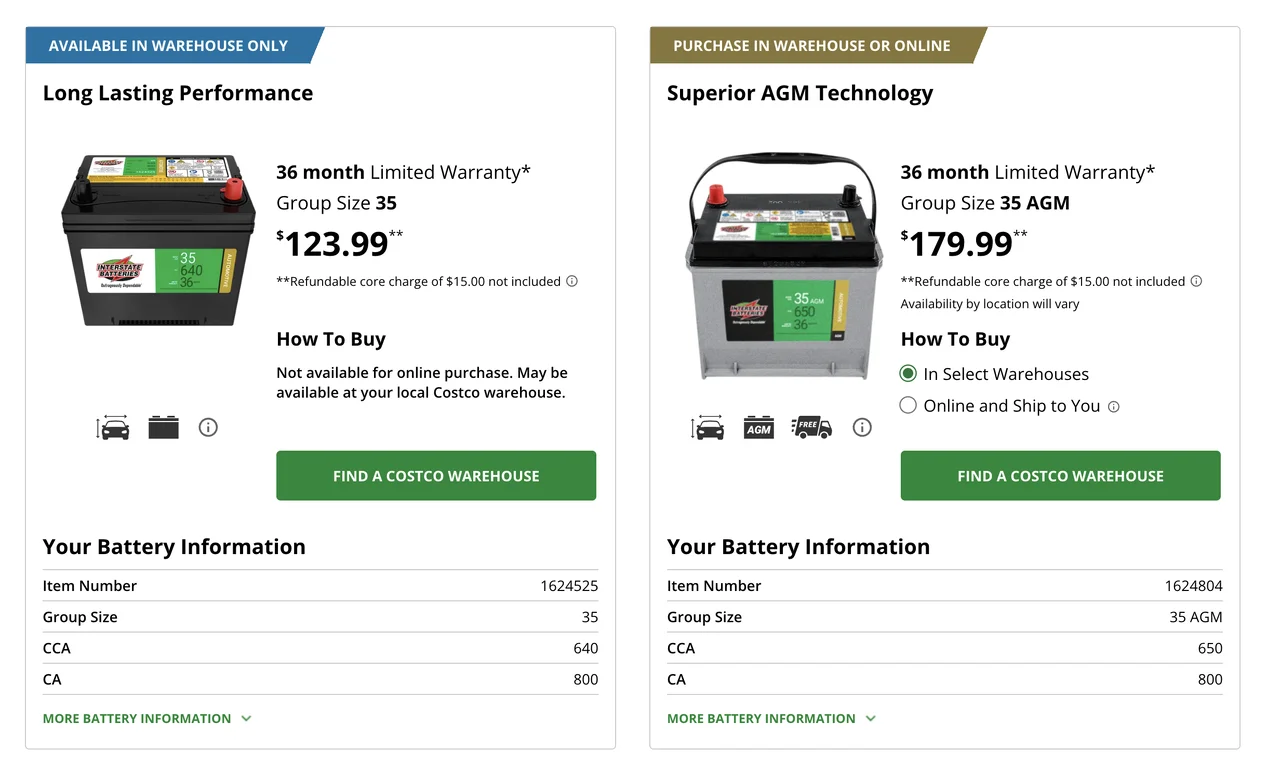Expand More Battery Information for item 1624525
The width and height of the screenshot is (1280, 762).
coord(147,718)
